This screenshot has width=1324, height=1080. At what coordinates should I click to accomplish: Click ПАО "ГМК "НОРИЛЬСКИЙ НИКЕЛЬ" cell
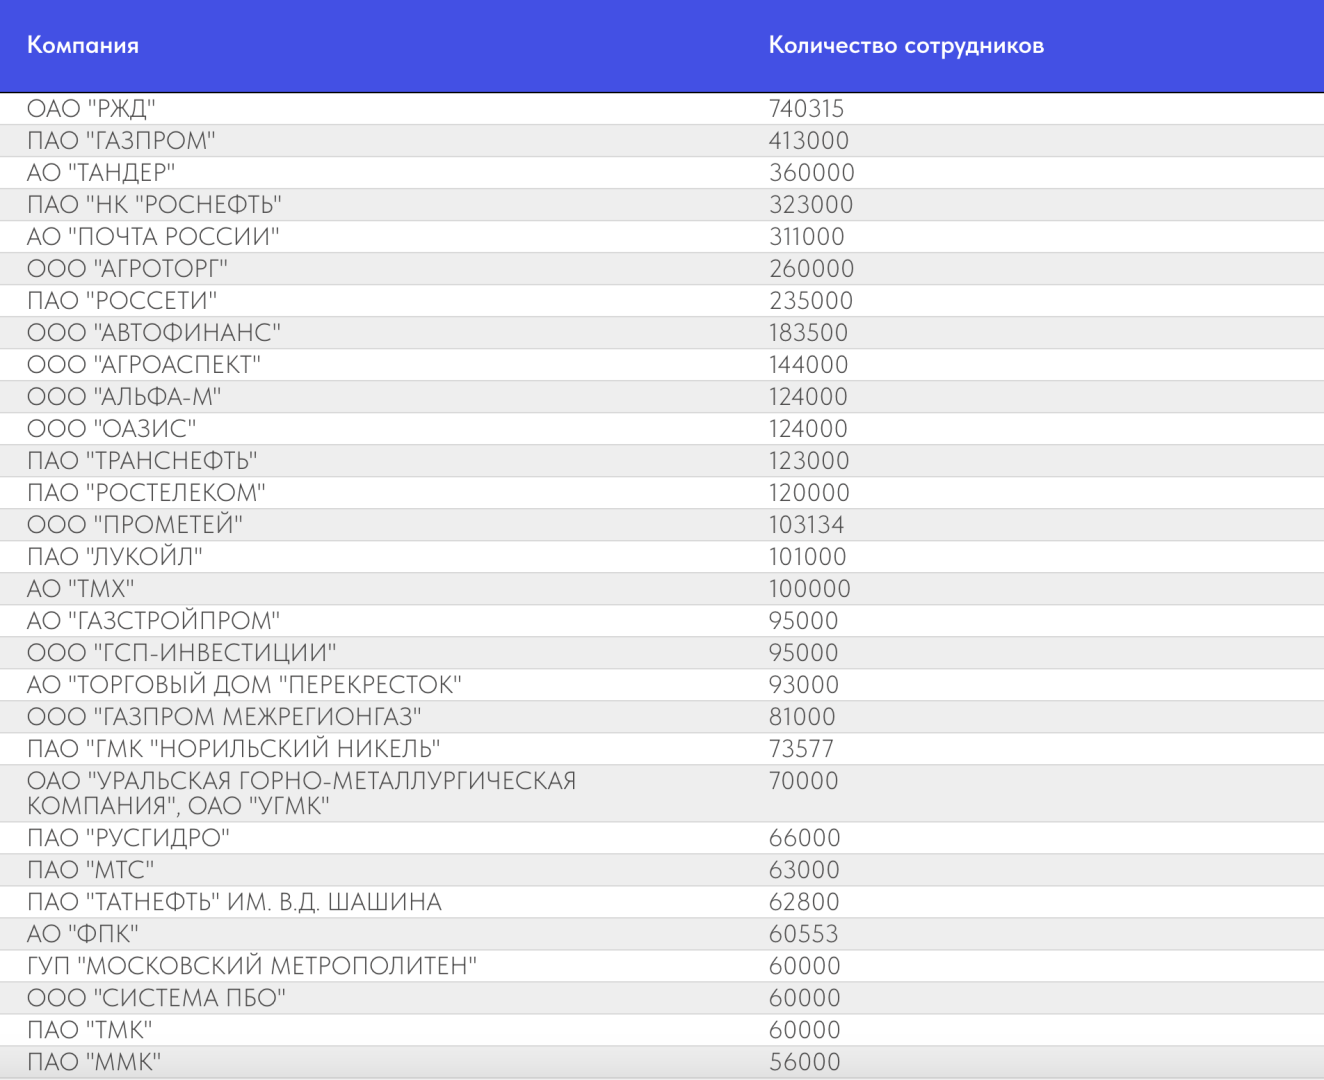pos(234,748)
